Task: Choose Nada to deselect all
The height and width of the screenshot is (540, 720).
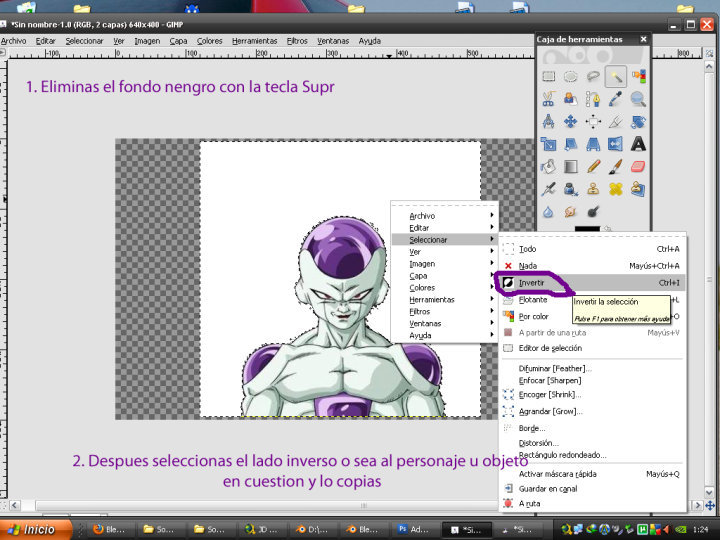Action: [592, 266]
